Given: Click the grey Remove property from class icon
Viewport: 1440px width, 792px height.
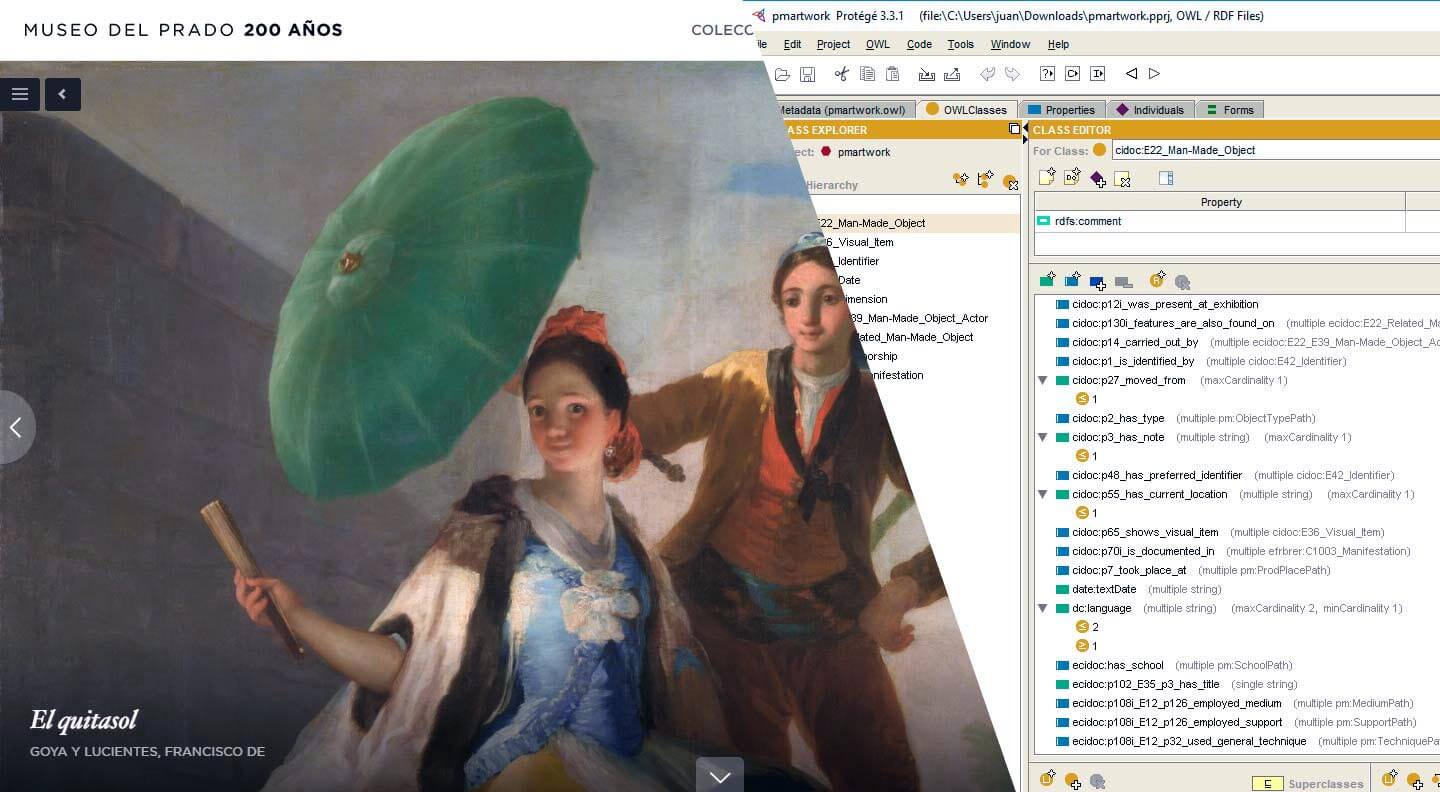Looking at the screenshot, I should click(1123, 283).
